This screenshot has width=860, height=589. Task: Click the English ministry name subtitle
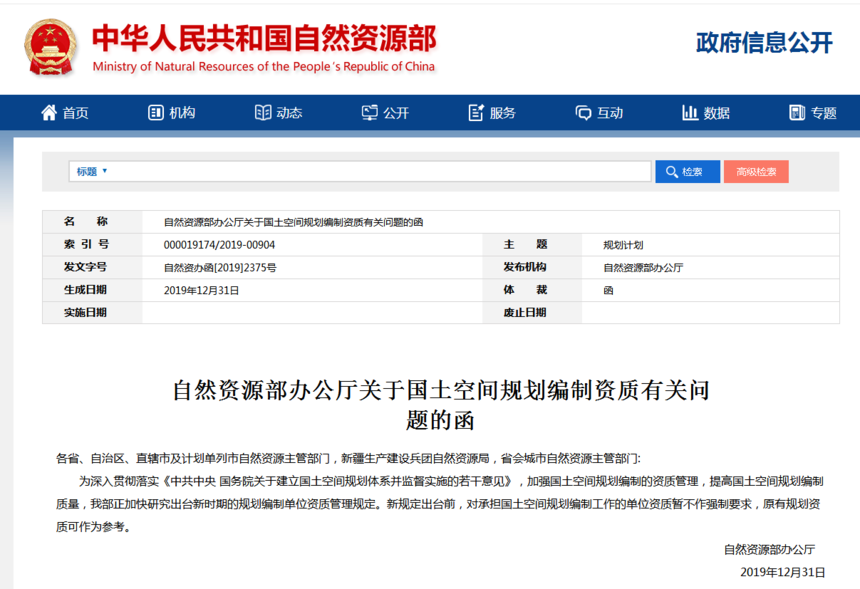click(263, 66)
